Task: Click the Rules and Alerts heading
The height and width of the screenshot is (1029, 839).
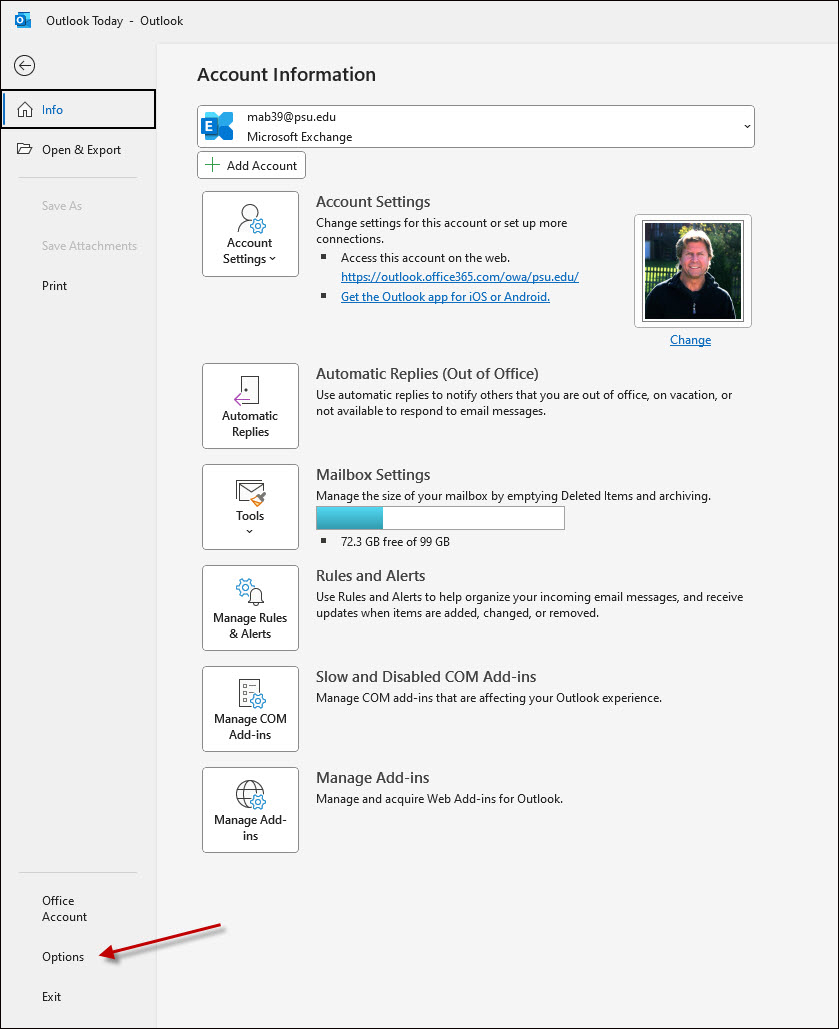Action: click(x=370, y=576)
